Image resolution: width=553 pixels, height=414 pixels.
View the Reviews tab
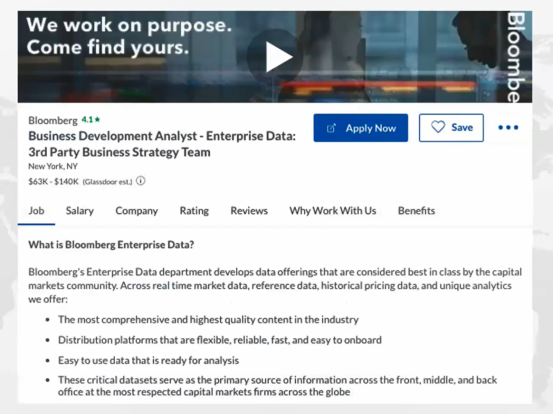point(249,211)
